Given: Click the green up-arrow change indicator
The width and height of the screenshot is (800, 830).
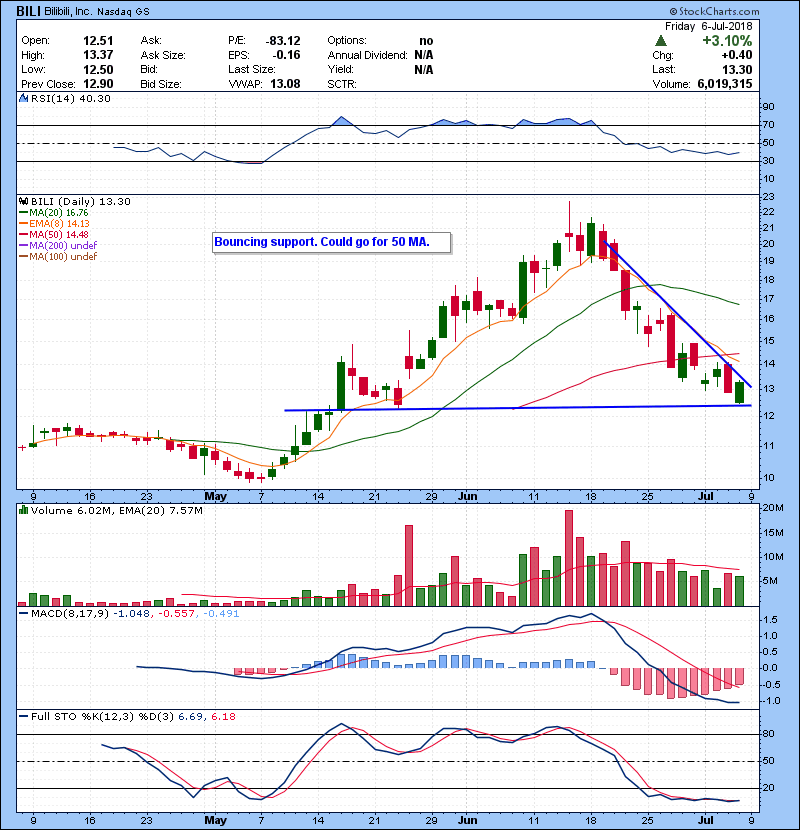Looking at the screenshot, I should (660, 41).
